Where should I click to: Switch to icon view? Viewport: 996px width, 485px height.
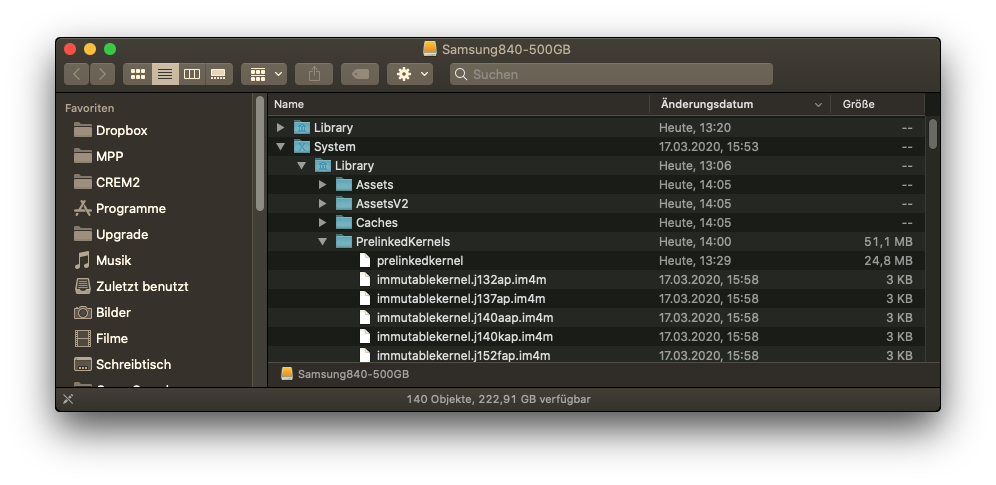(138, 74)
